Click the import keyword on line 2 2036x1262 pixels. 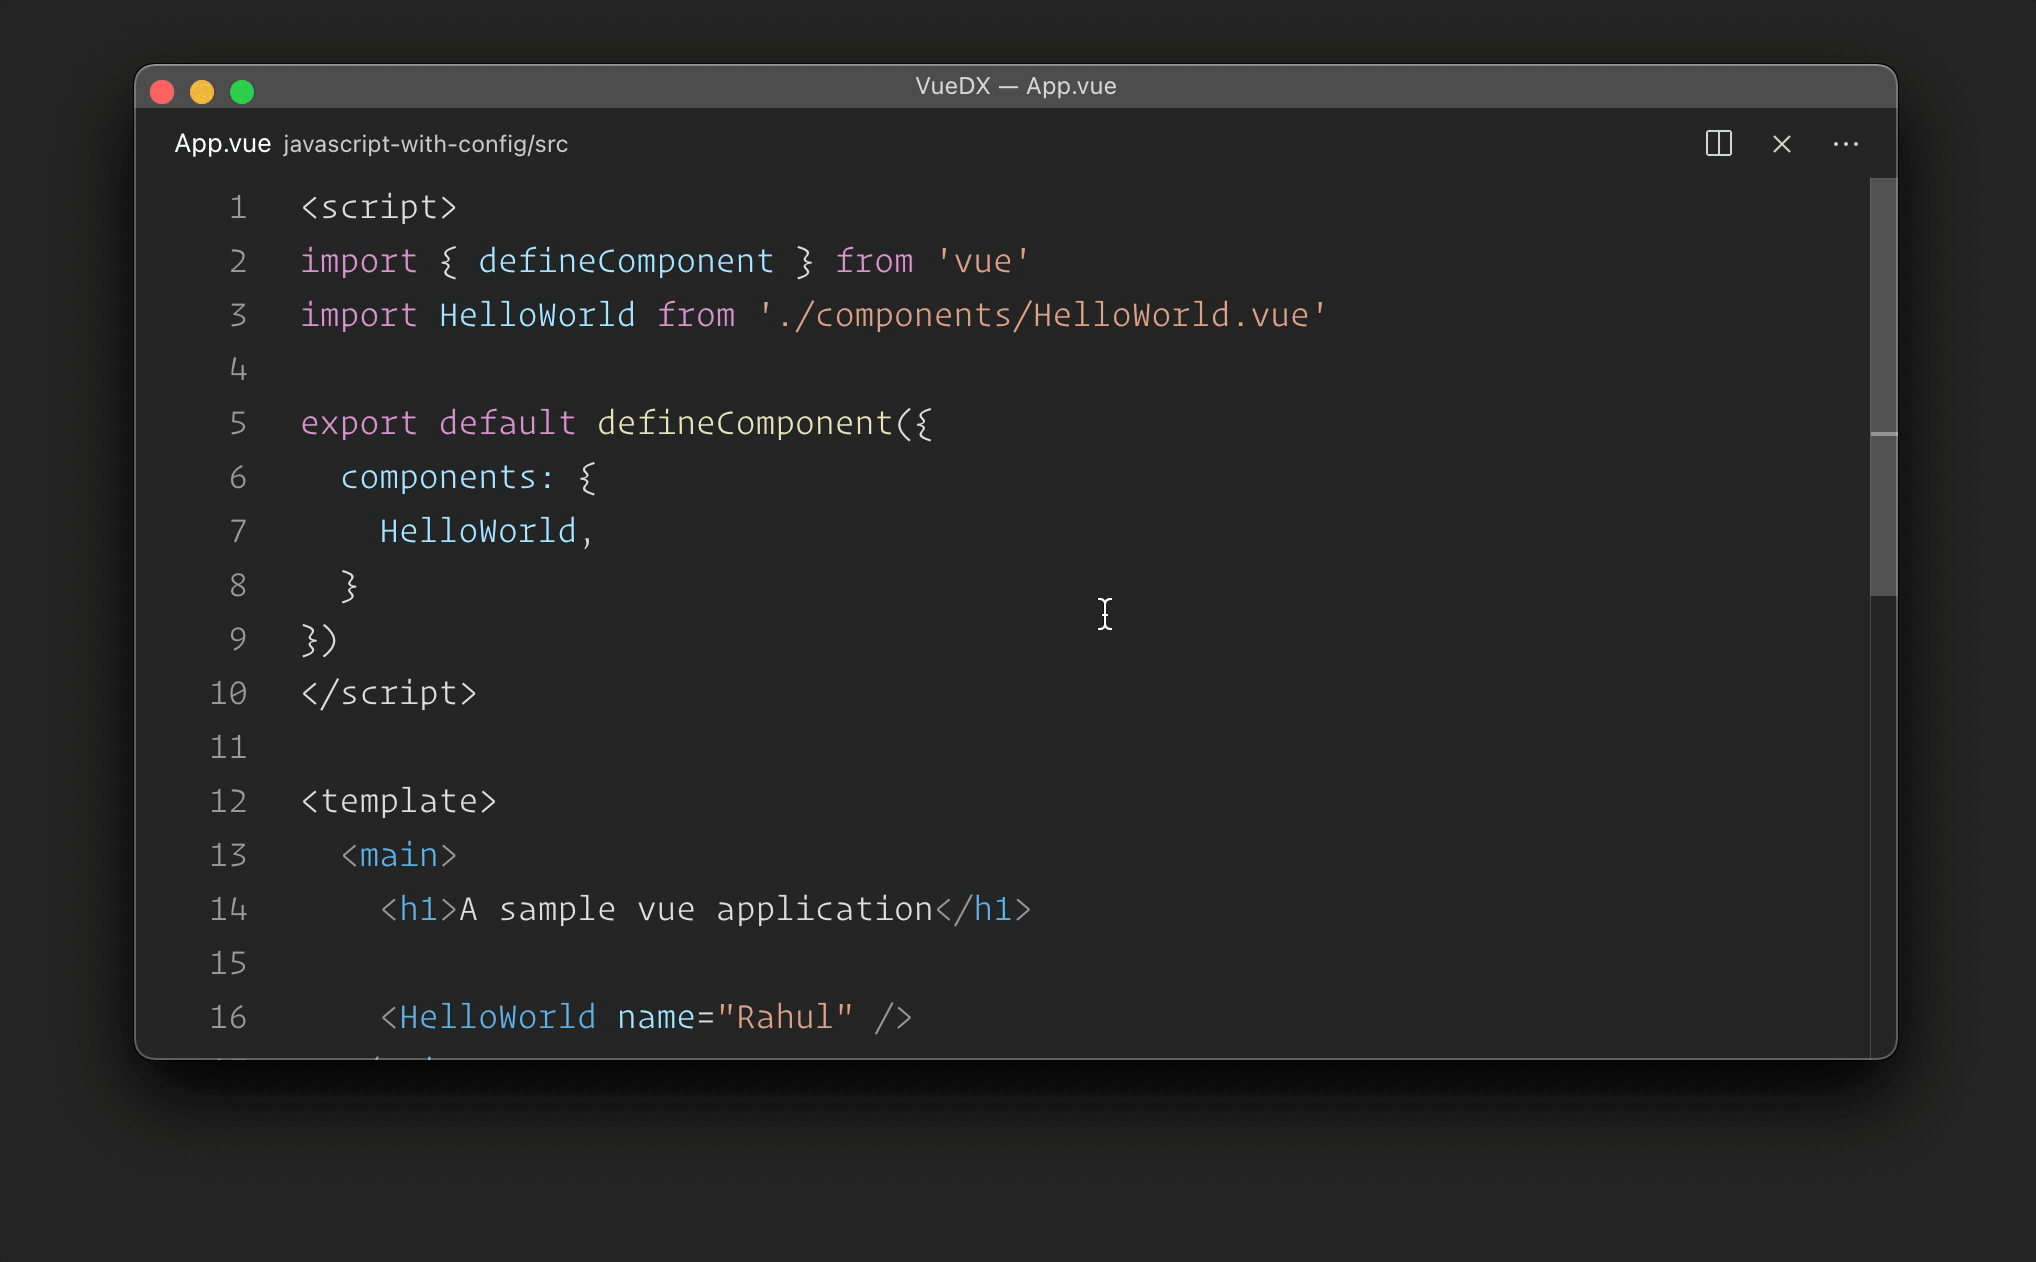point(359,261)
